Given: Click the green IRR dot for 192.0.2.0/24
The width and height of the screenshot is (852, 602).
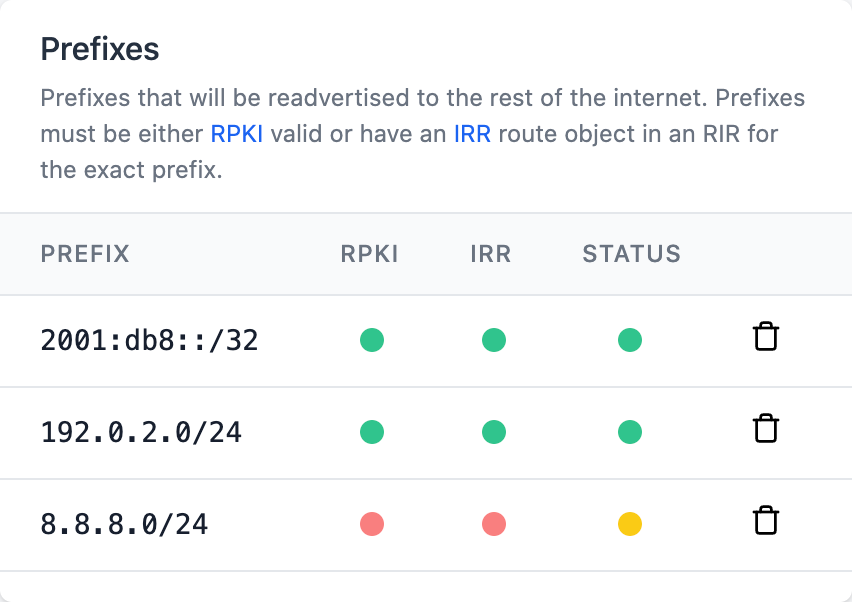Looking at the screenshot, I should pyautogui.click(x=494, y=432).
